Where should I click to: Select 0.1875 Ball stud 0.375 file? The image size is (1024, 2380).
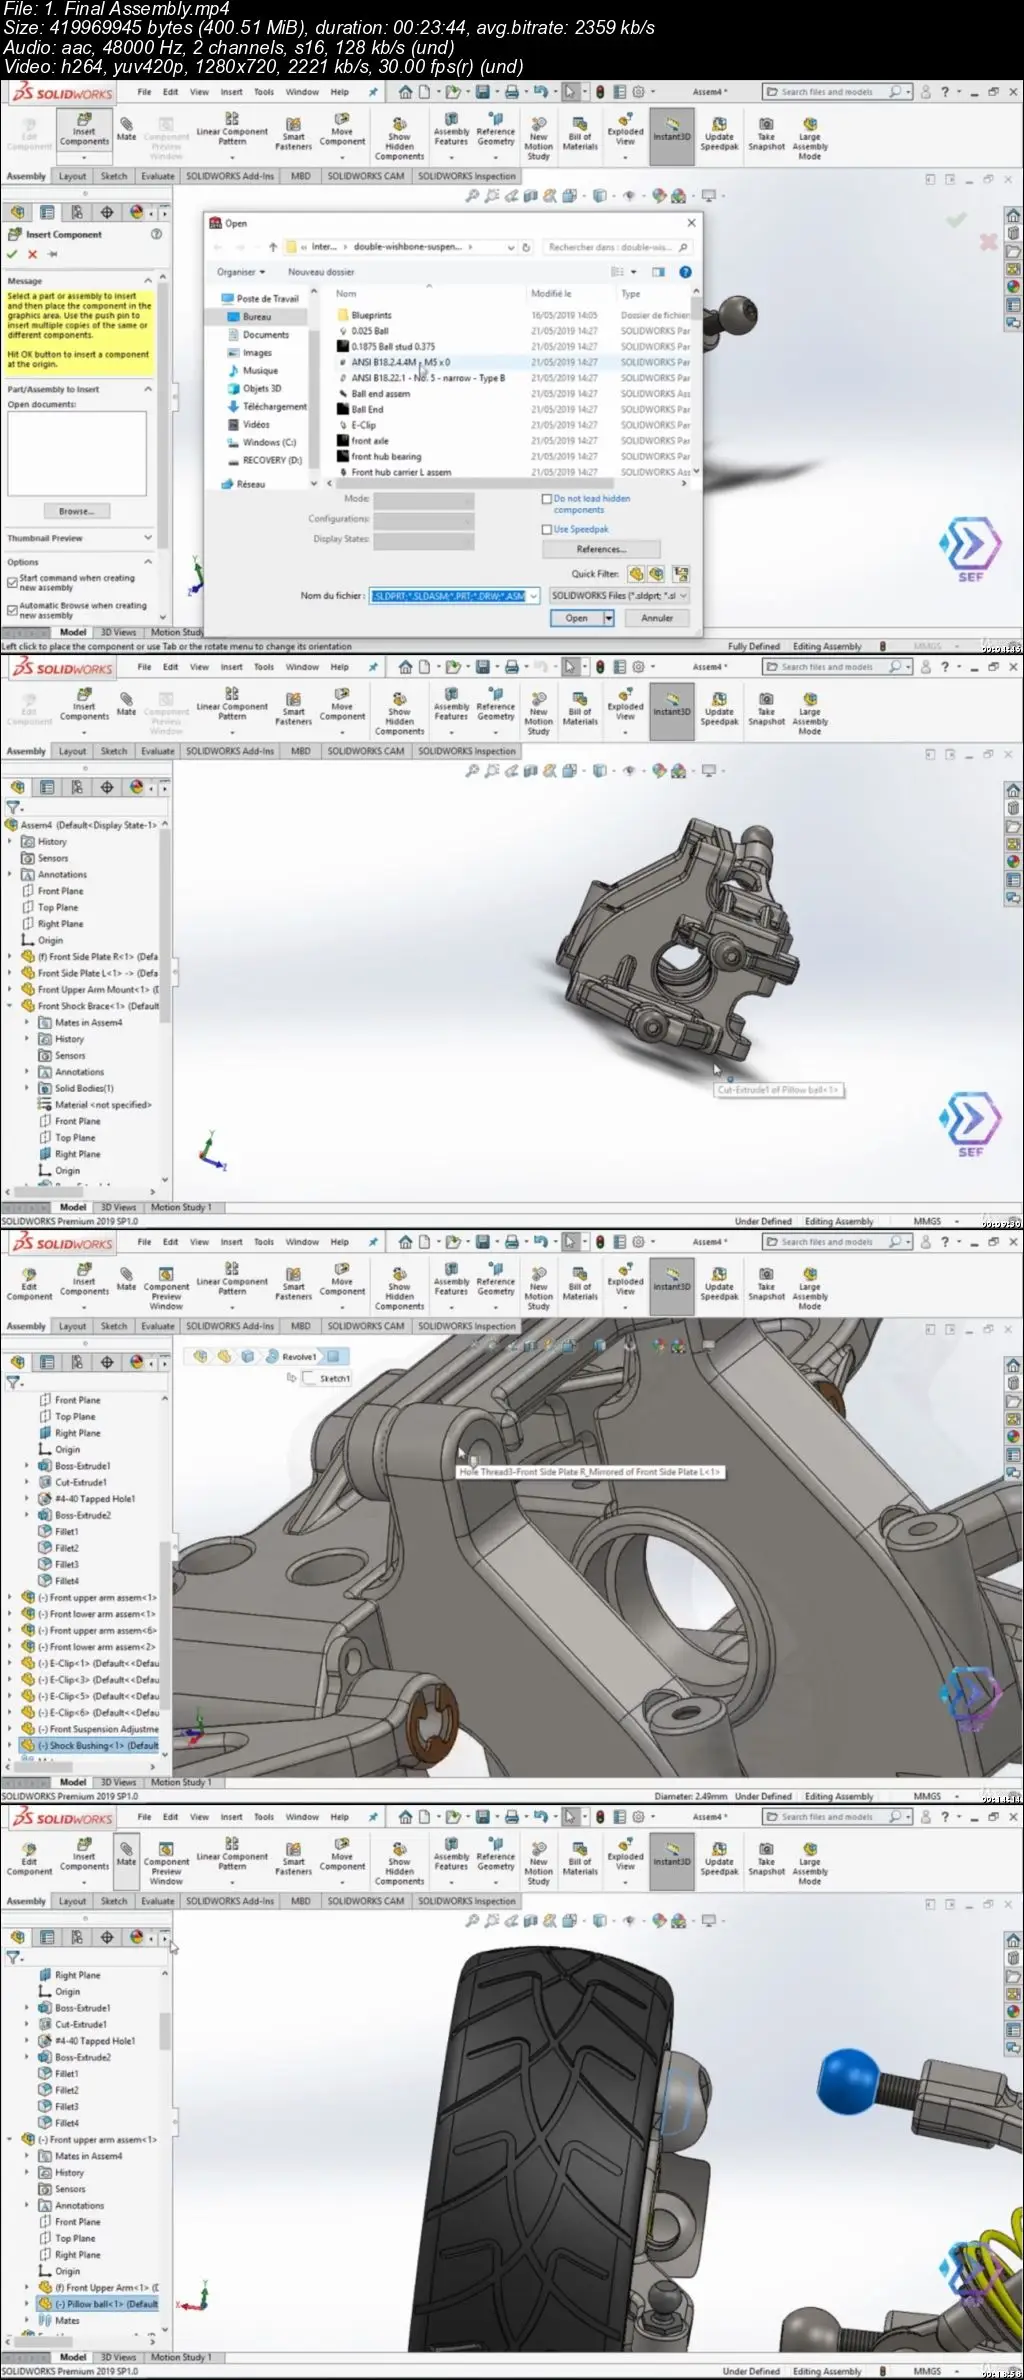[x=393, y=347]
